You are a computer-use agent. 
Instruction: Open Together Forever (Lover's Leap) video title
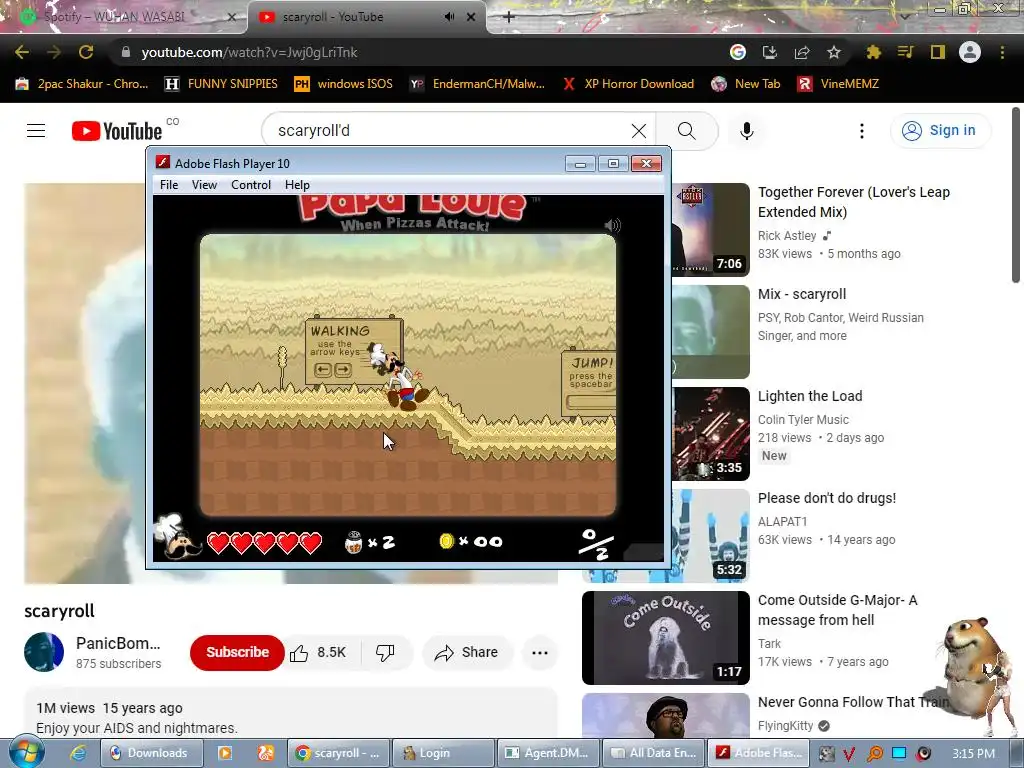(854, 202)
